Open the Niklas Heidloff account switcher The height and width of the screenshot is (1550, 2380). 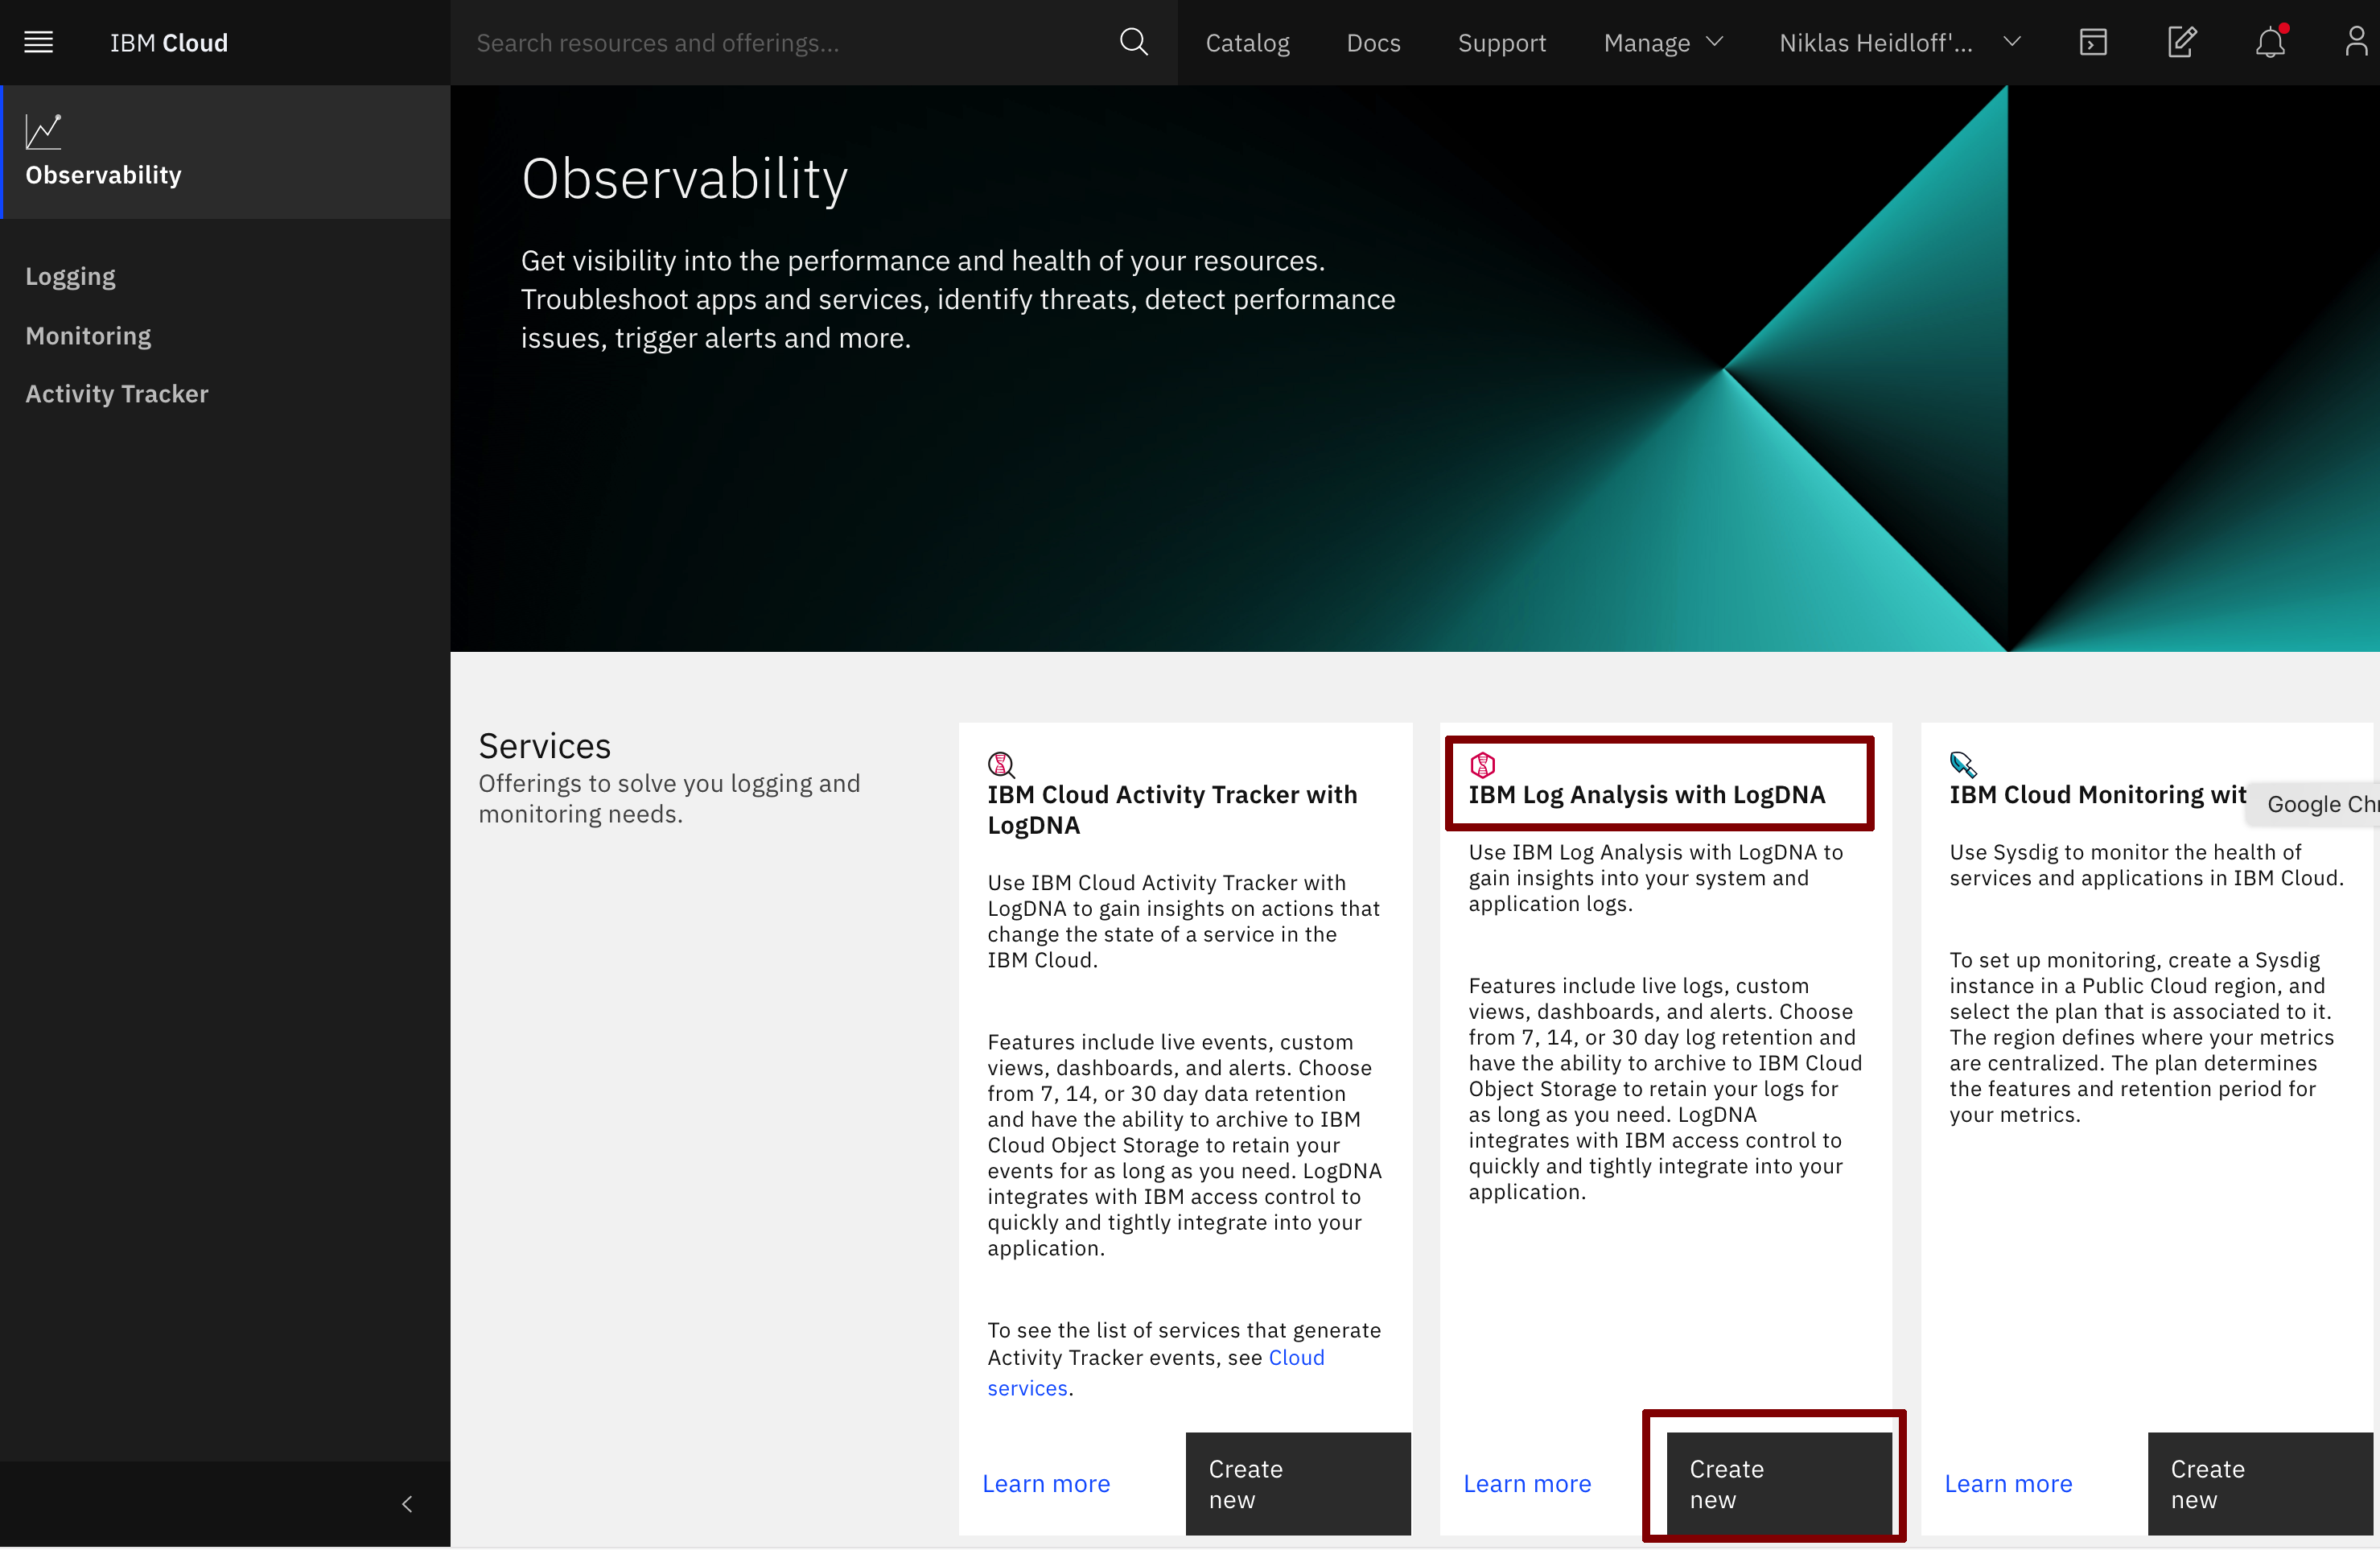[1899, 42]
